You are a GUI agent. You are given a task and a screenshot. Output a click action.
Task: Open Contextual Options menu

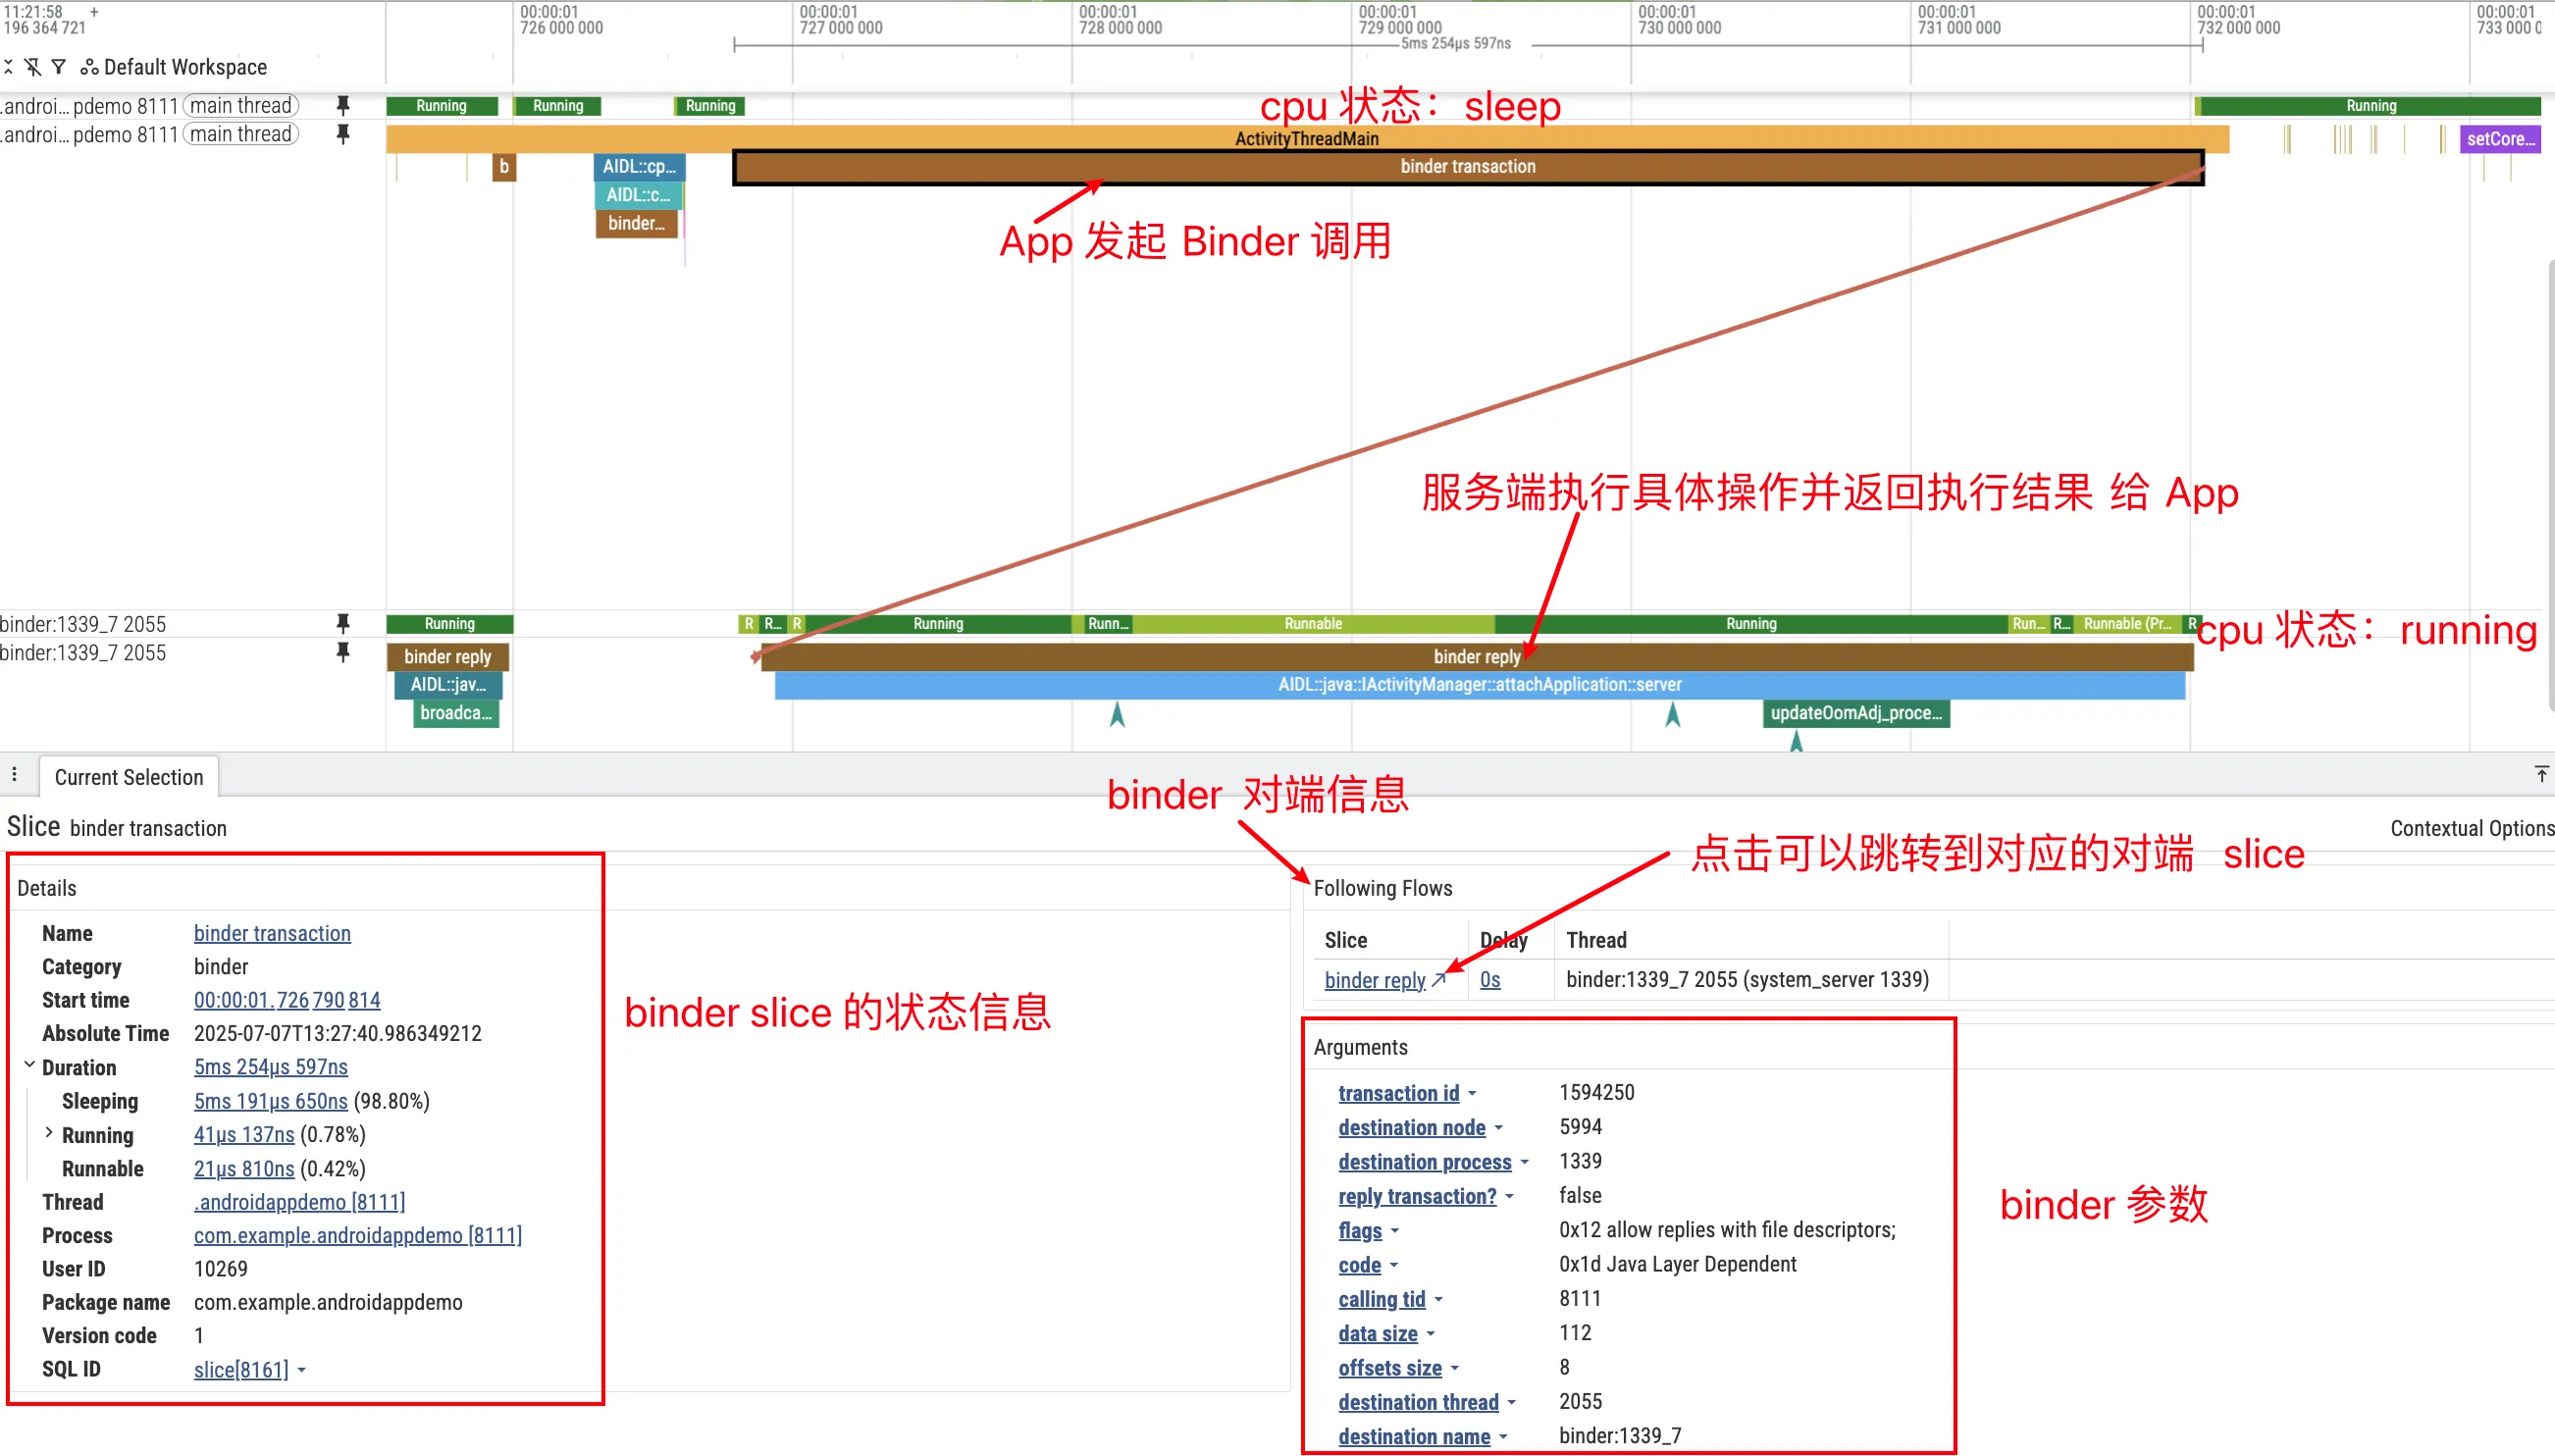pos(2471,828)
